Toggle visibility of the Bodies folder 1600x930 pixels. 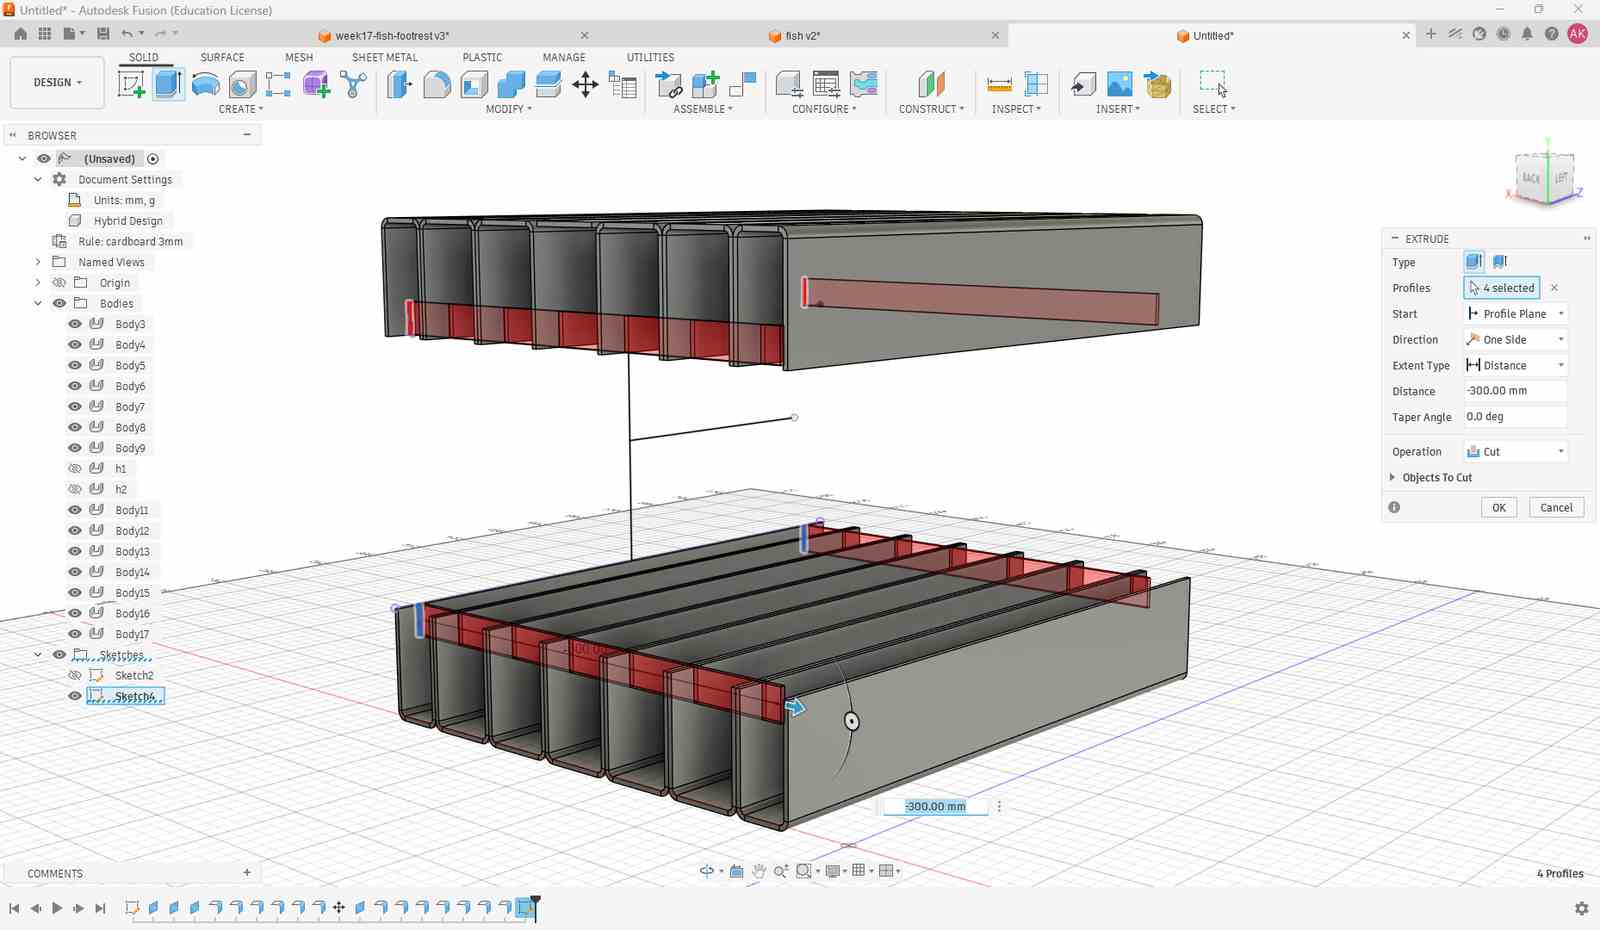[x=59, y=303]
